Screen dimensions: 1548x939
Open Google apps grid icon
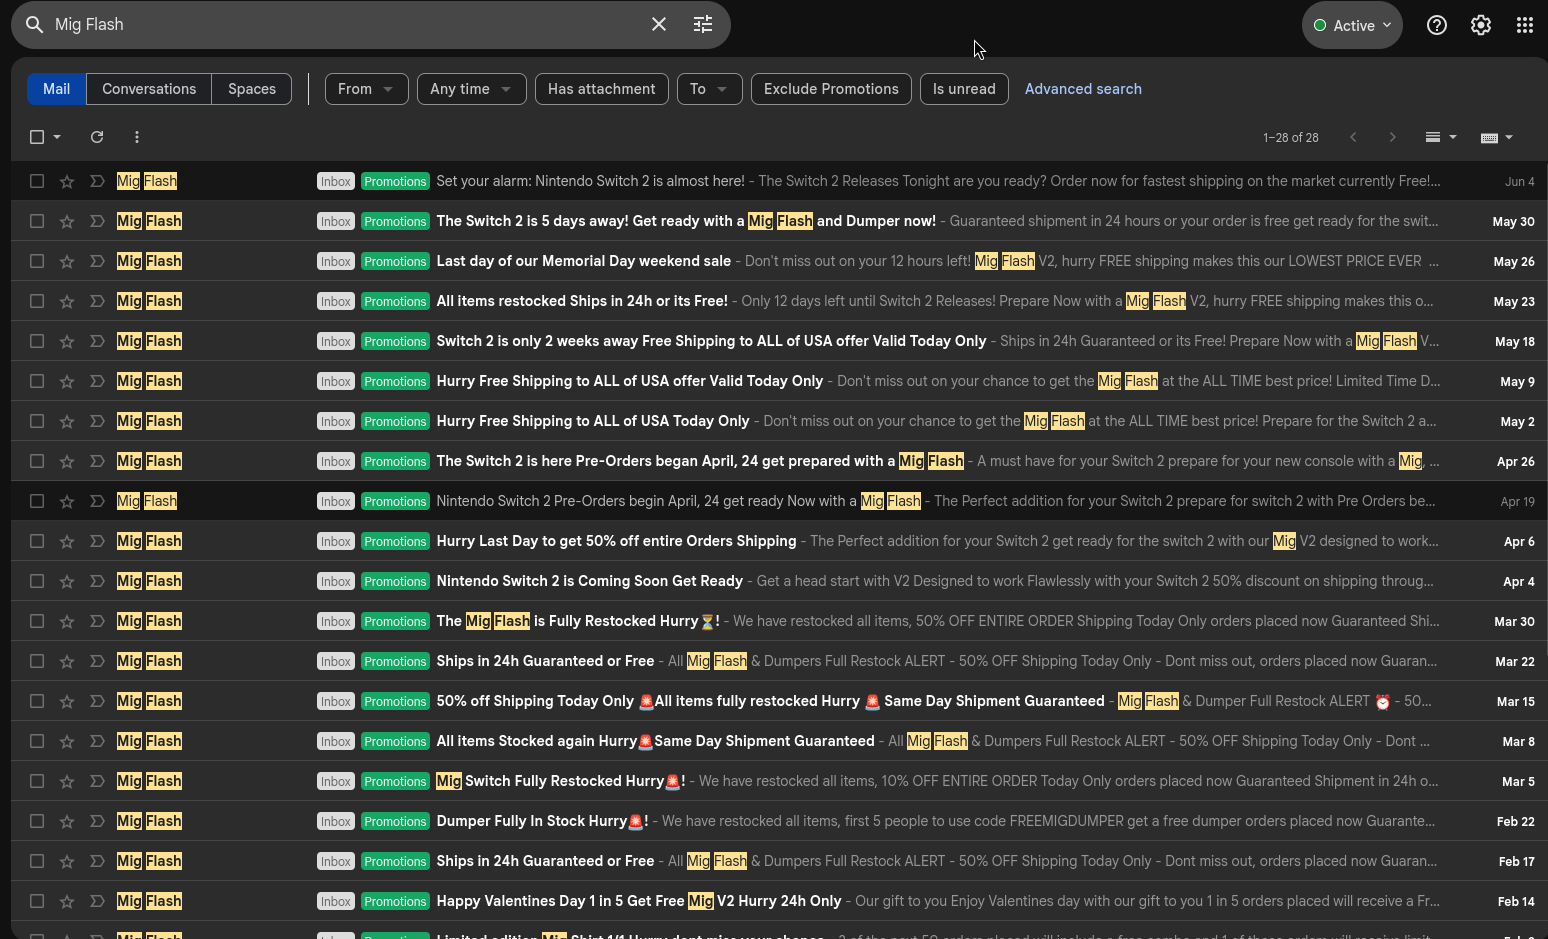(1525, 25)
